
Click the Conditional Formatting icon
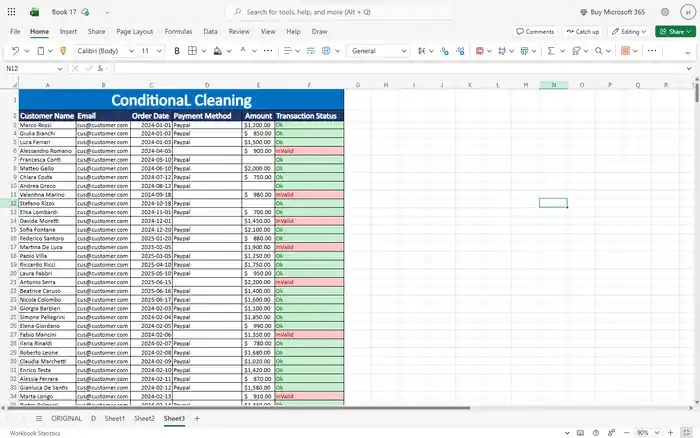pos(480,51)
